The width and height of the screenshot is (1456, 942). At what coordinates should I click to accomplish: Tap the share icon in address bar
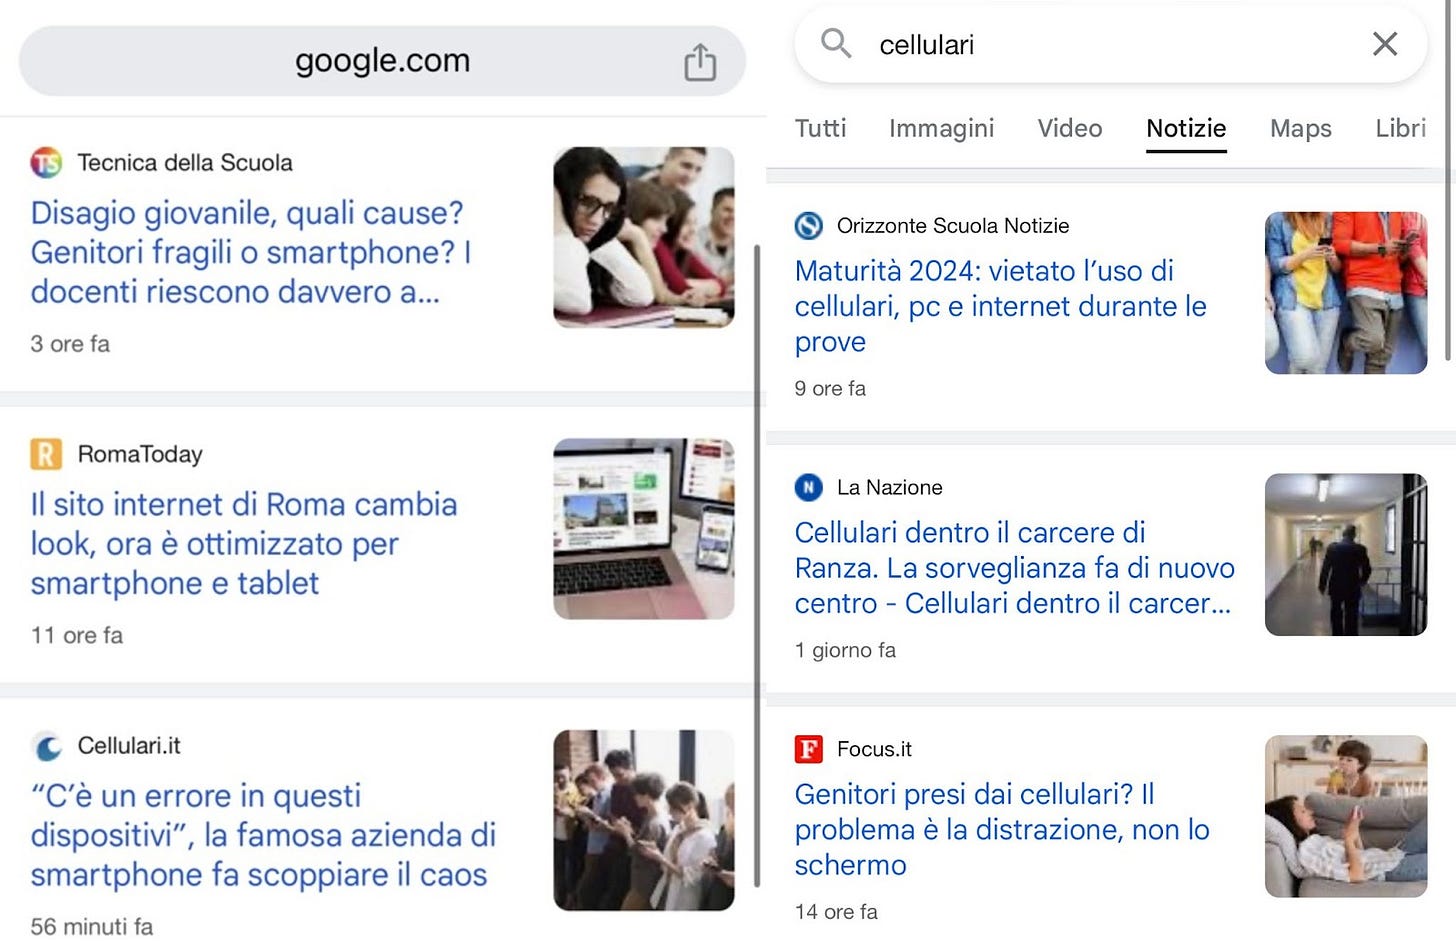[700, 62]
